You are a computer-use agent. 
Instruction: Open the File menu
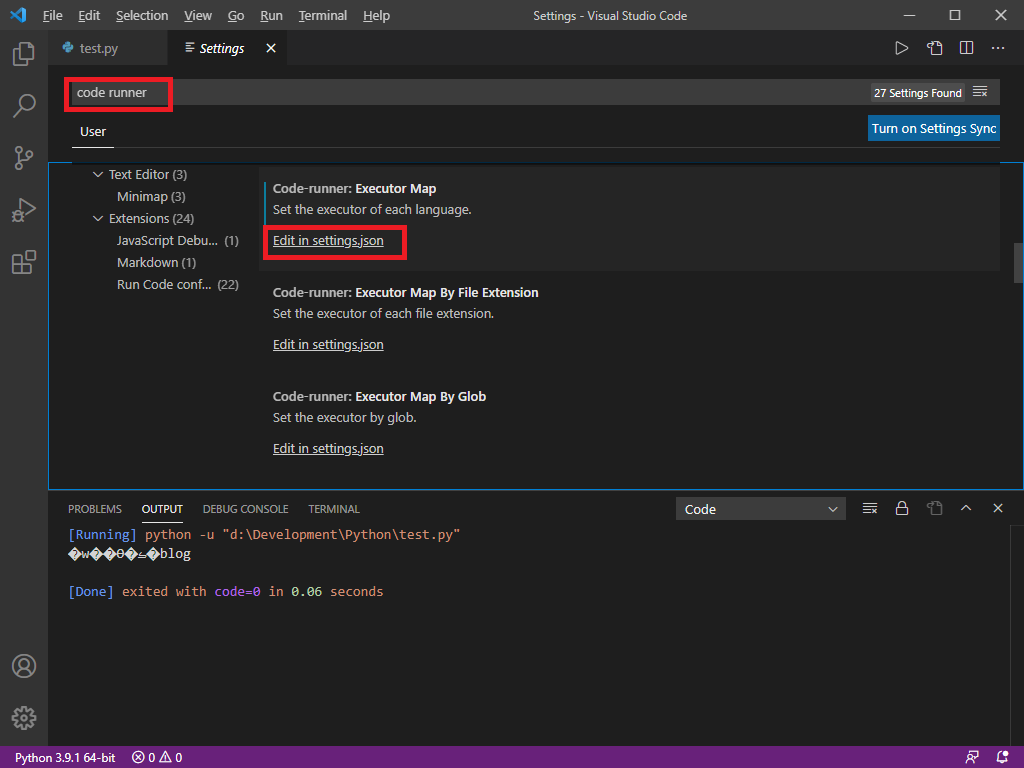click(x=52, y=16)
